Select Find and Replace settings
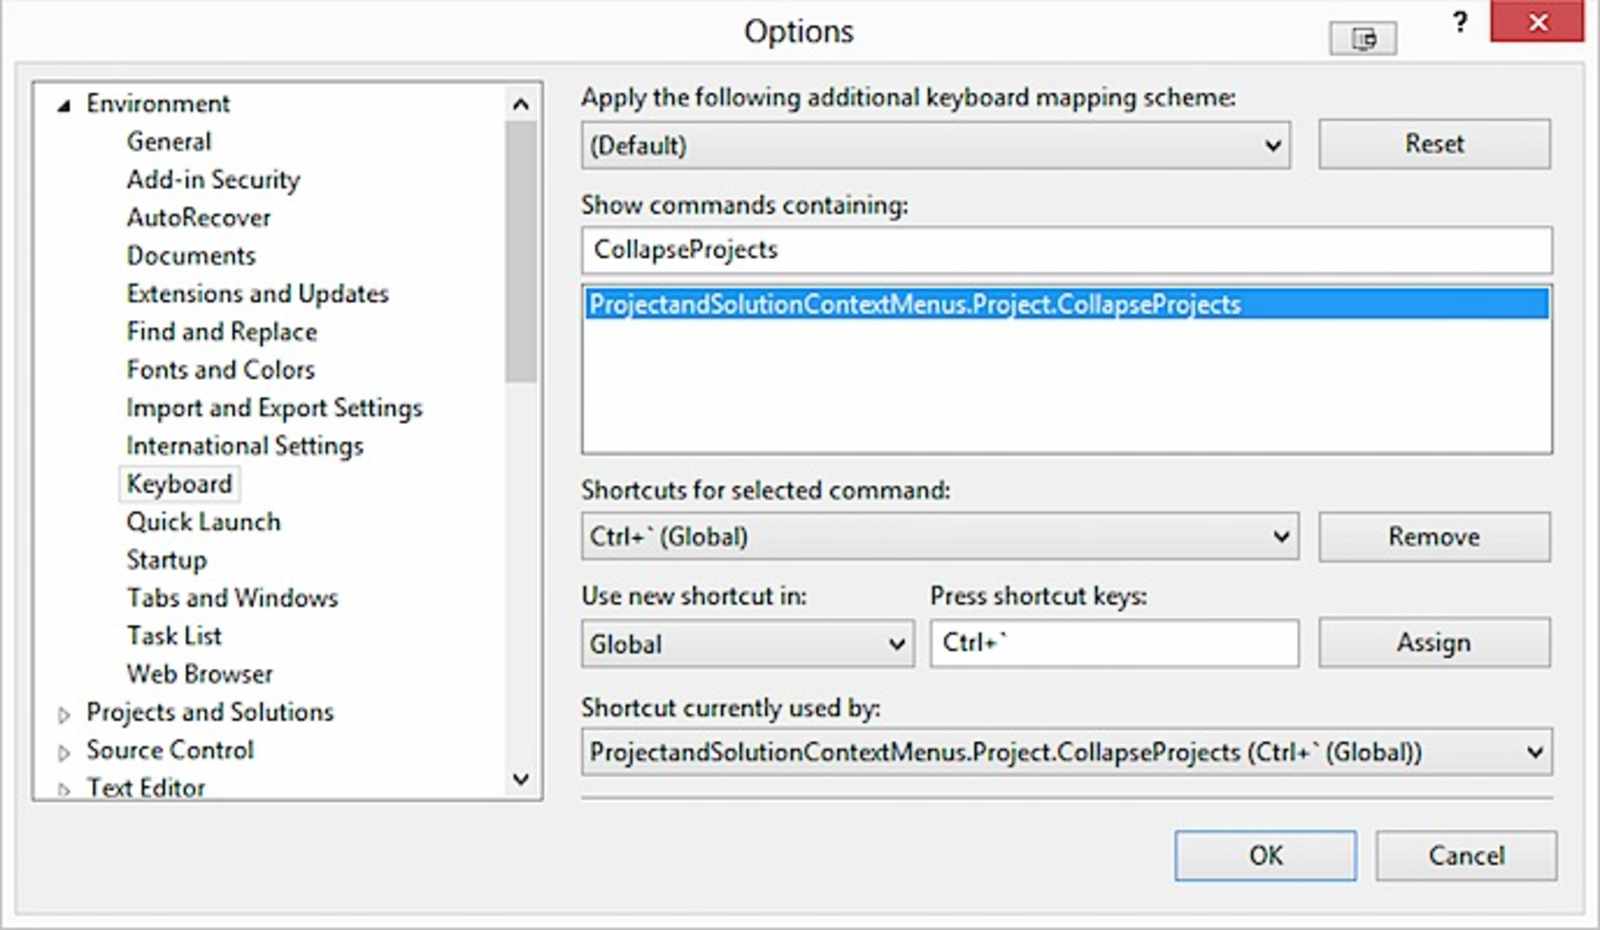The width and height of the screenshot is (1600, 930). pyautogui.click(x=222, y=331)
